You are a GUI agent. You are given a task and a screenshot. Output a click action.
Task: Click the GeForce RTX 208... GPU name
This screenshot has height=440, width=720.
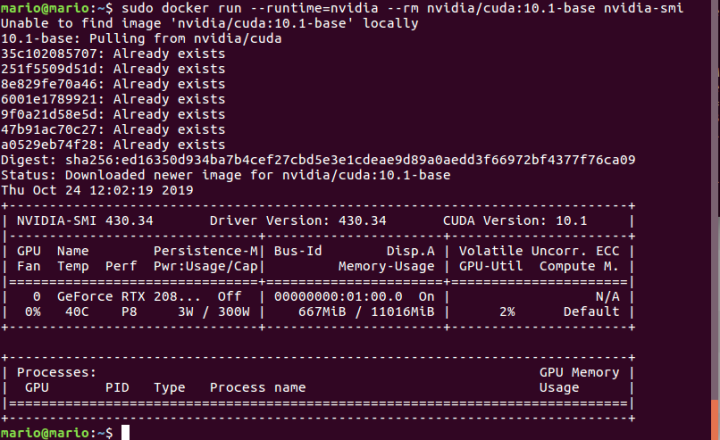[129, 297]
